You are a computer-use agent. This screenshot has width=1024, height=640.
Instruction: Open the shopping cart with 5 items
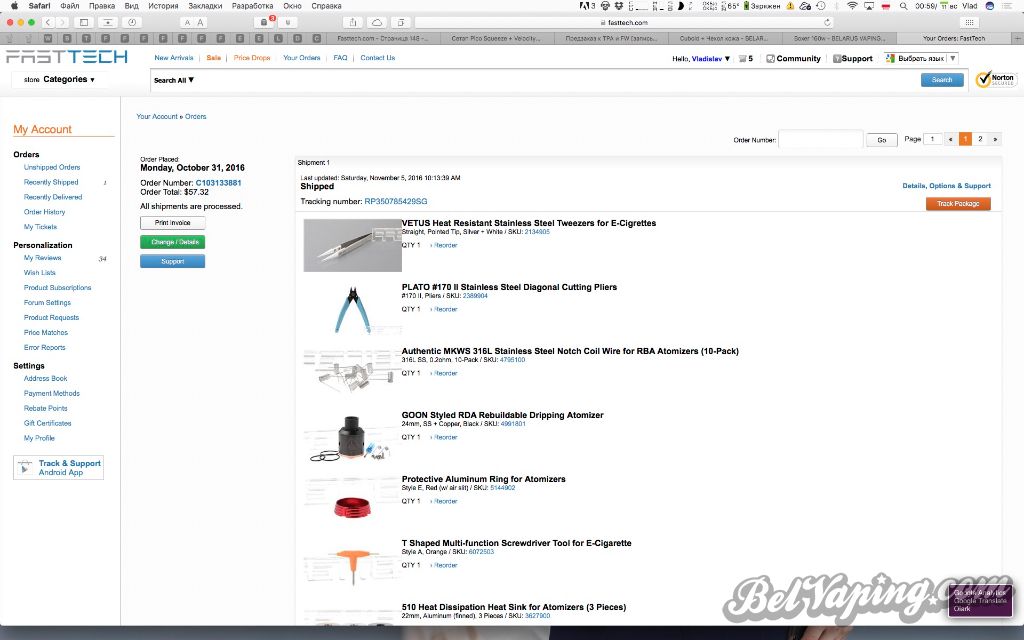coord(746,58)
